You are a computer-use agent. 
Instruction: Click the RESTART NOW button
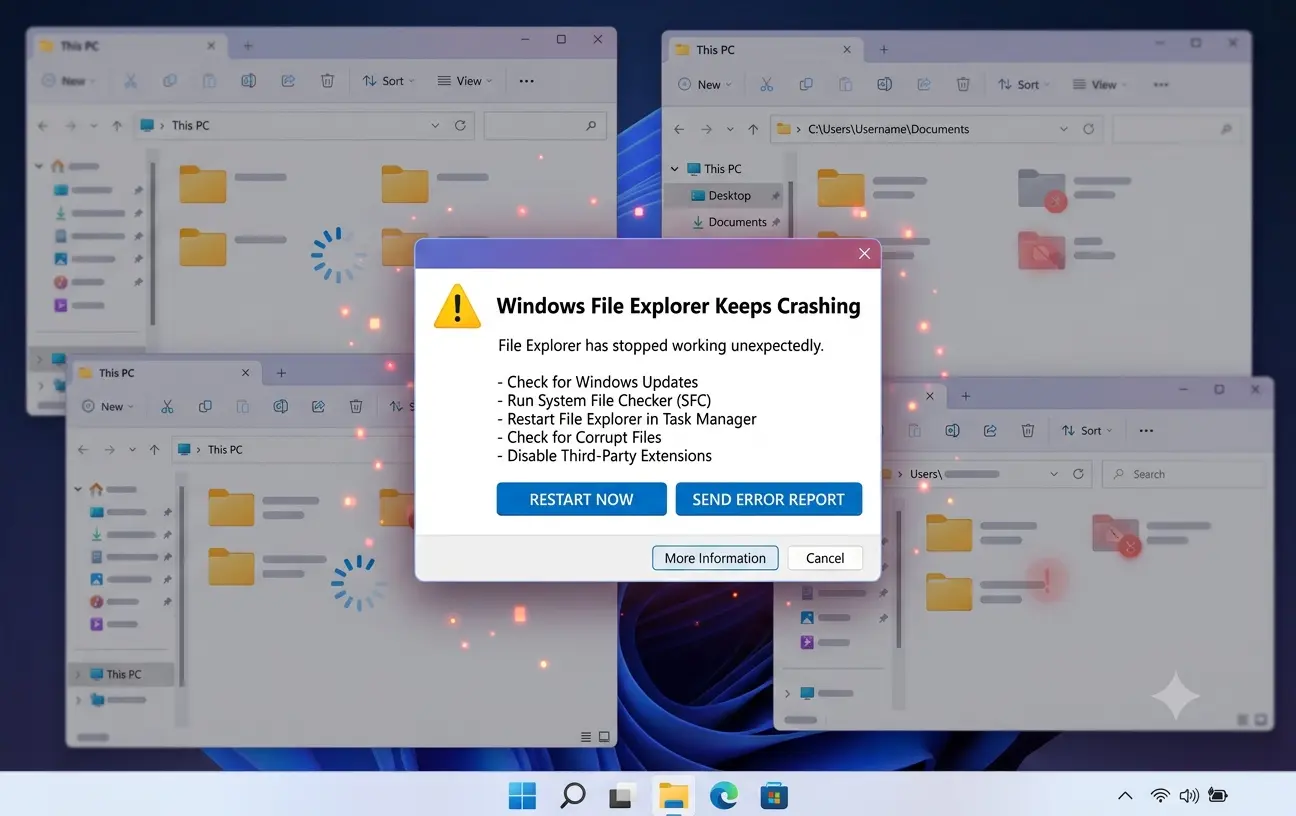[581, 499]
